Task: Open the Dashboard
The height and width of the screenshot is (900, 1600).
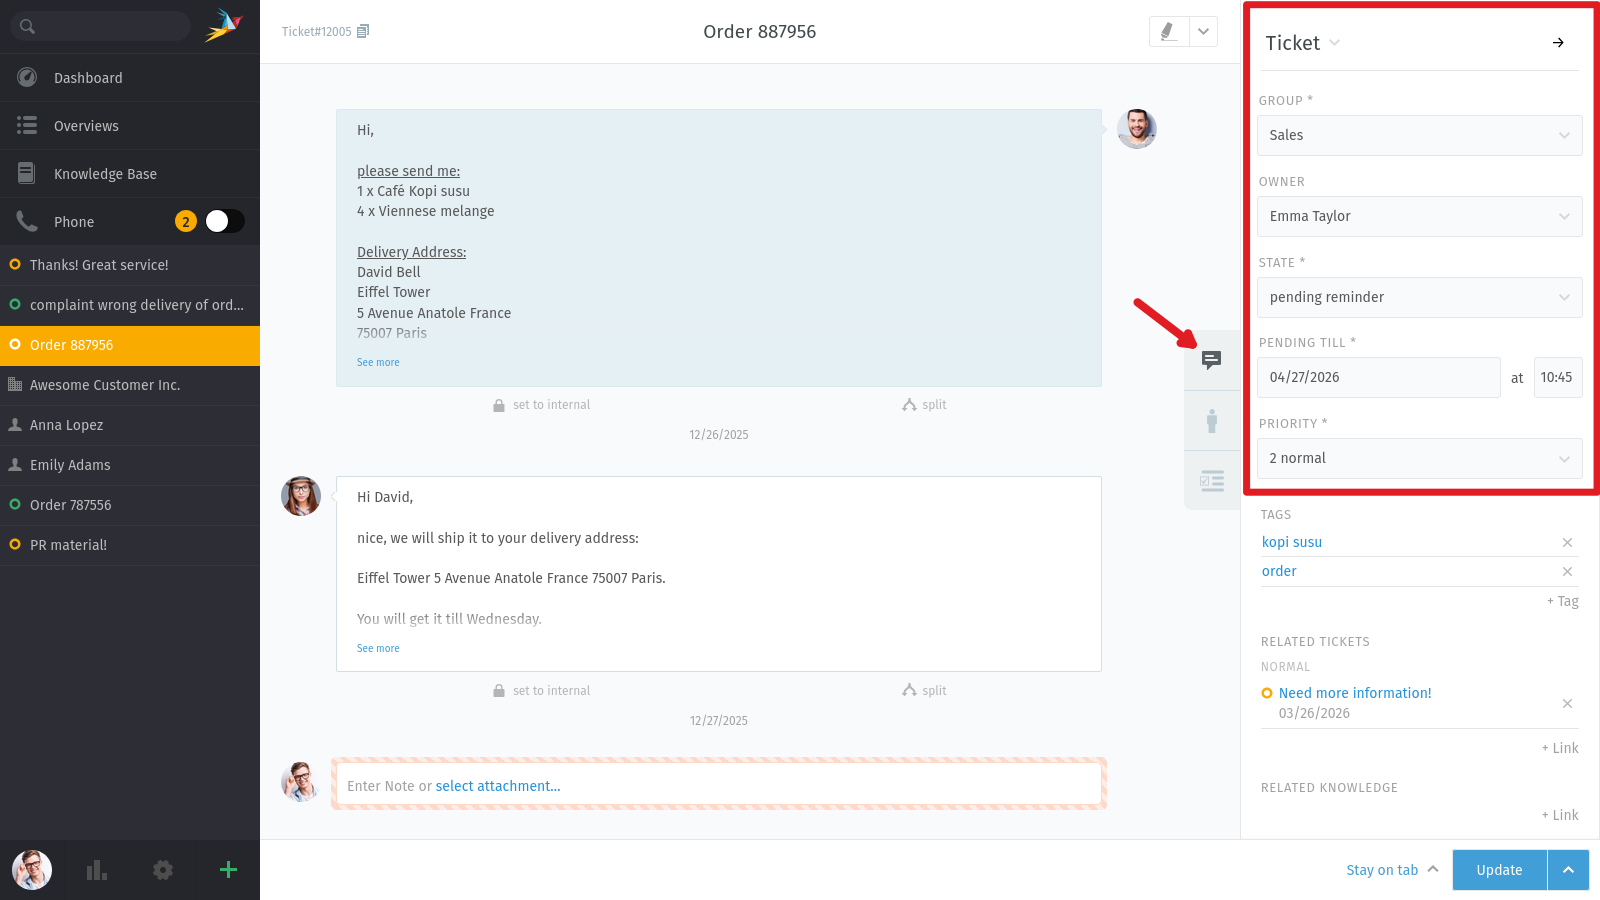Action: [x=130, y=78]
